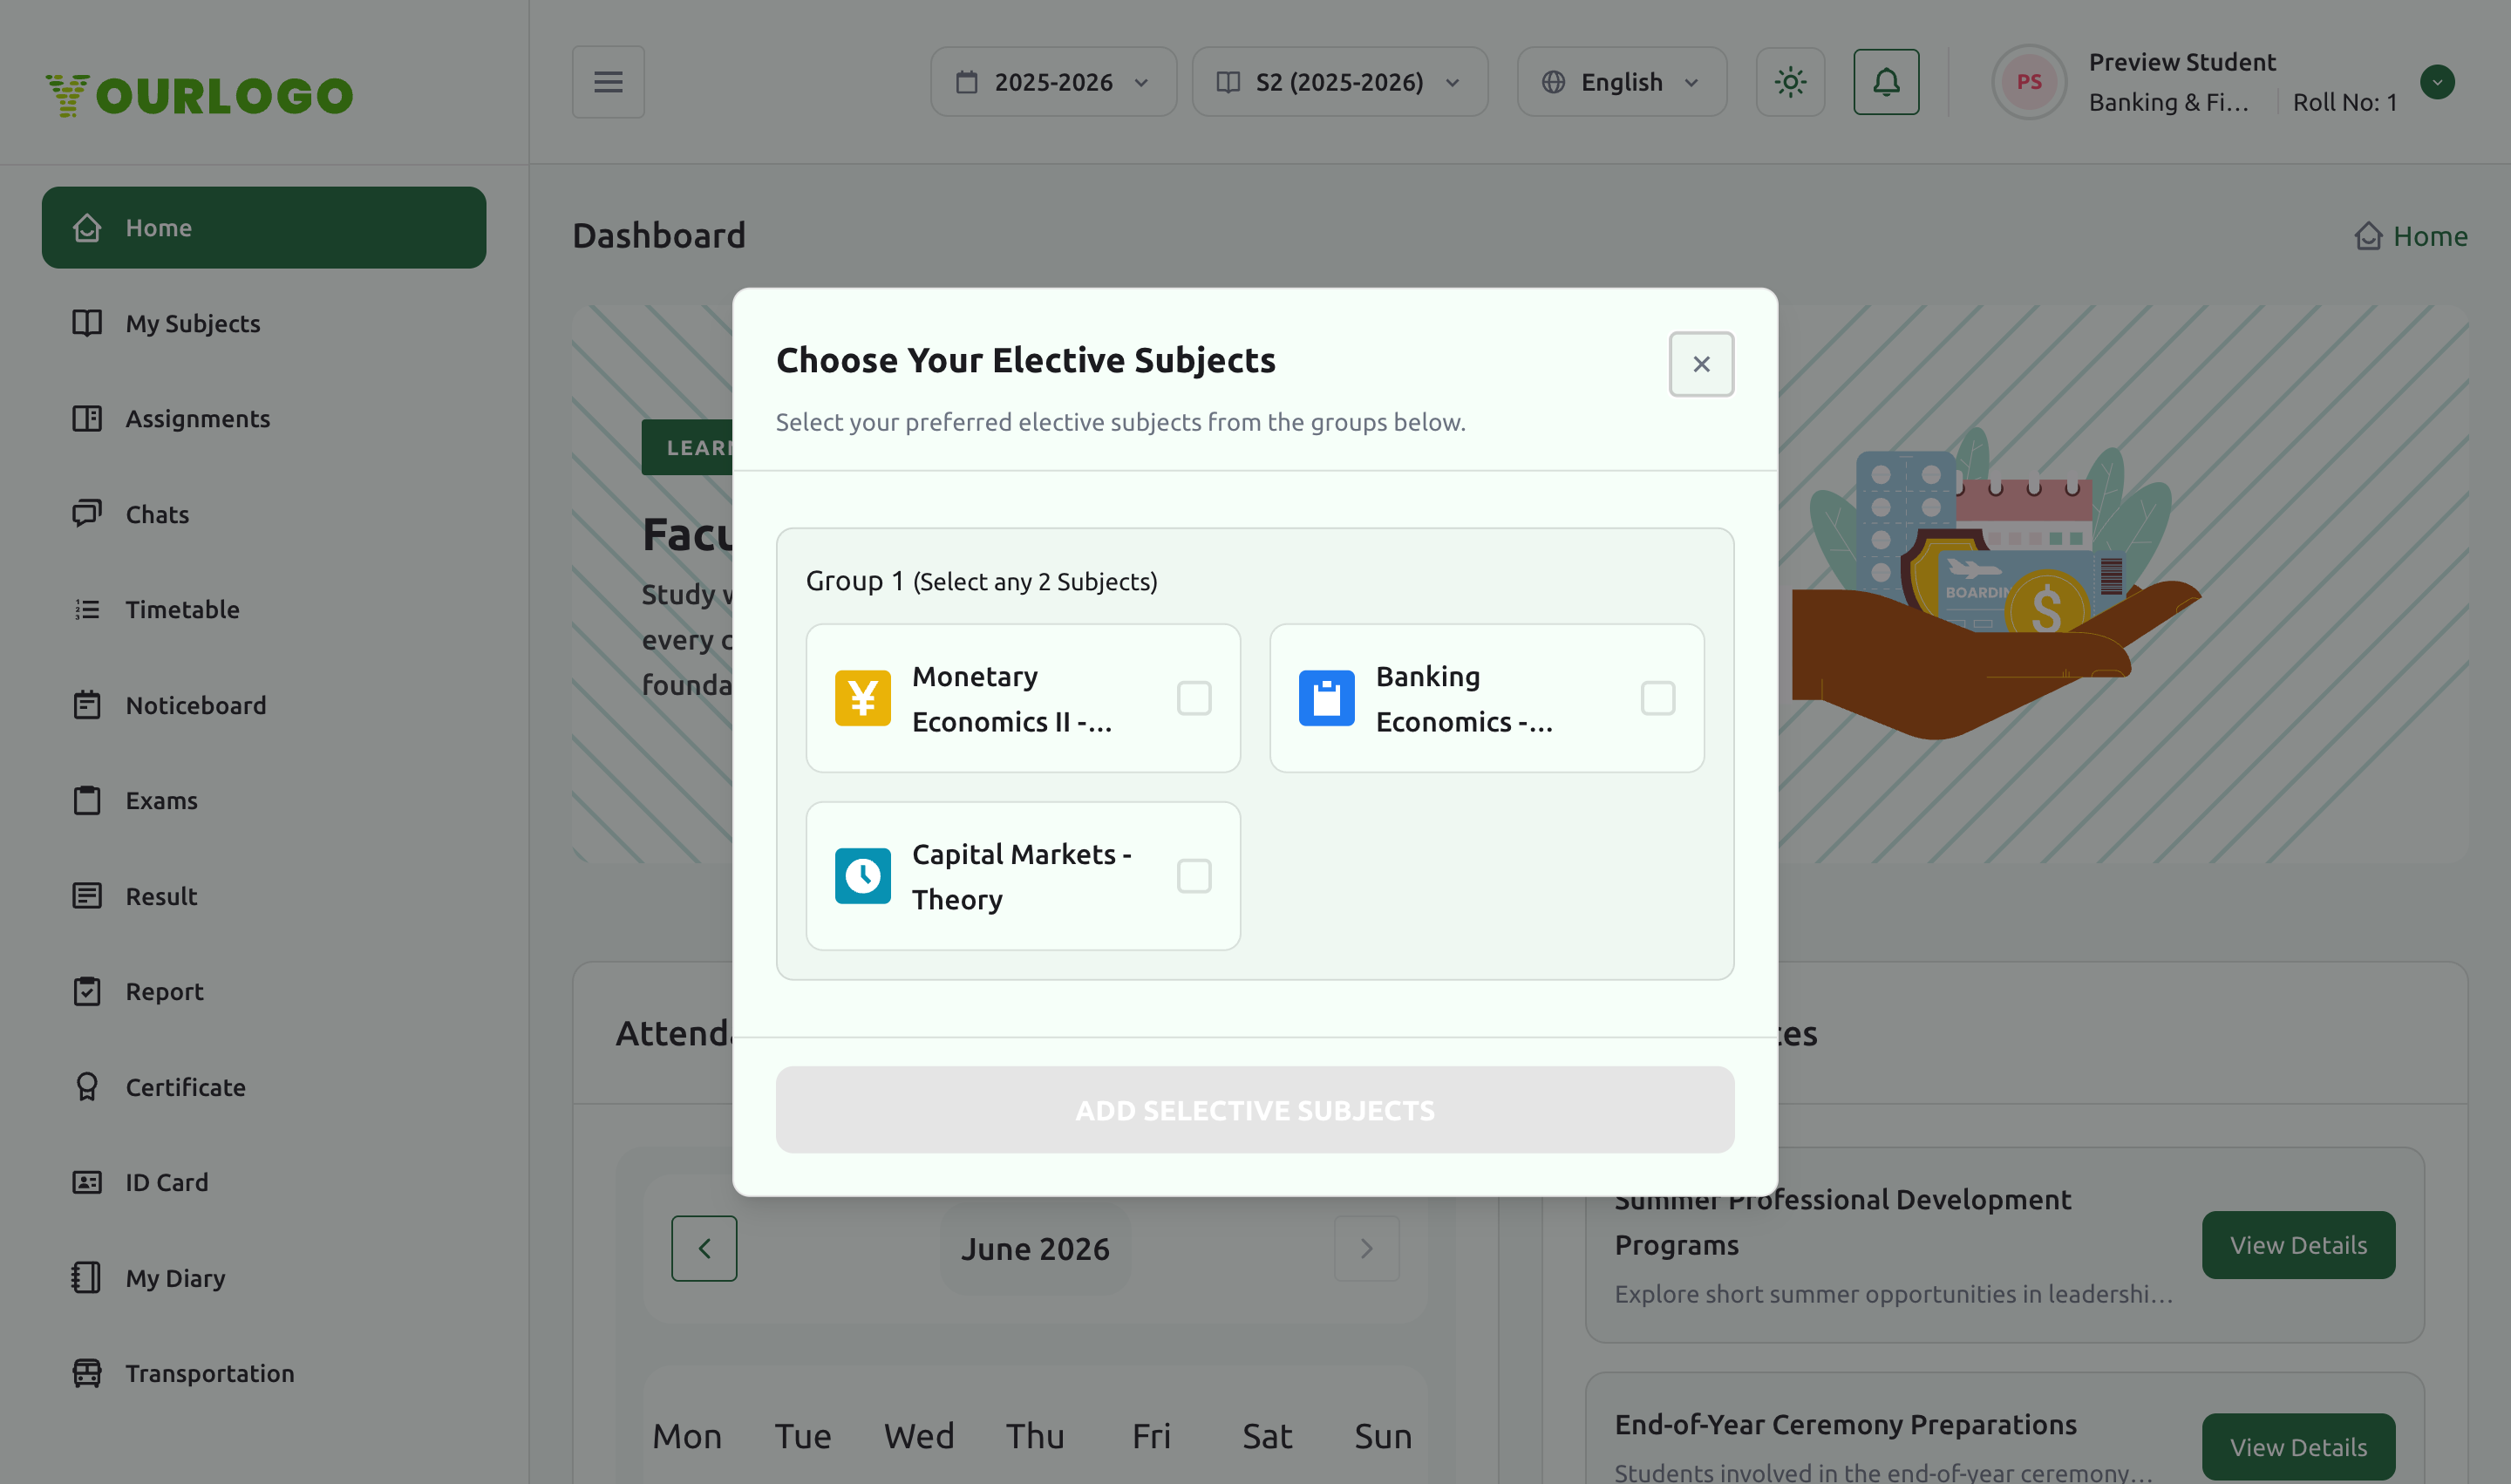The image size is (2511, 1484).
Task: Close the elective subjects dialog
Action: click(x=1701, y=364)
